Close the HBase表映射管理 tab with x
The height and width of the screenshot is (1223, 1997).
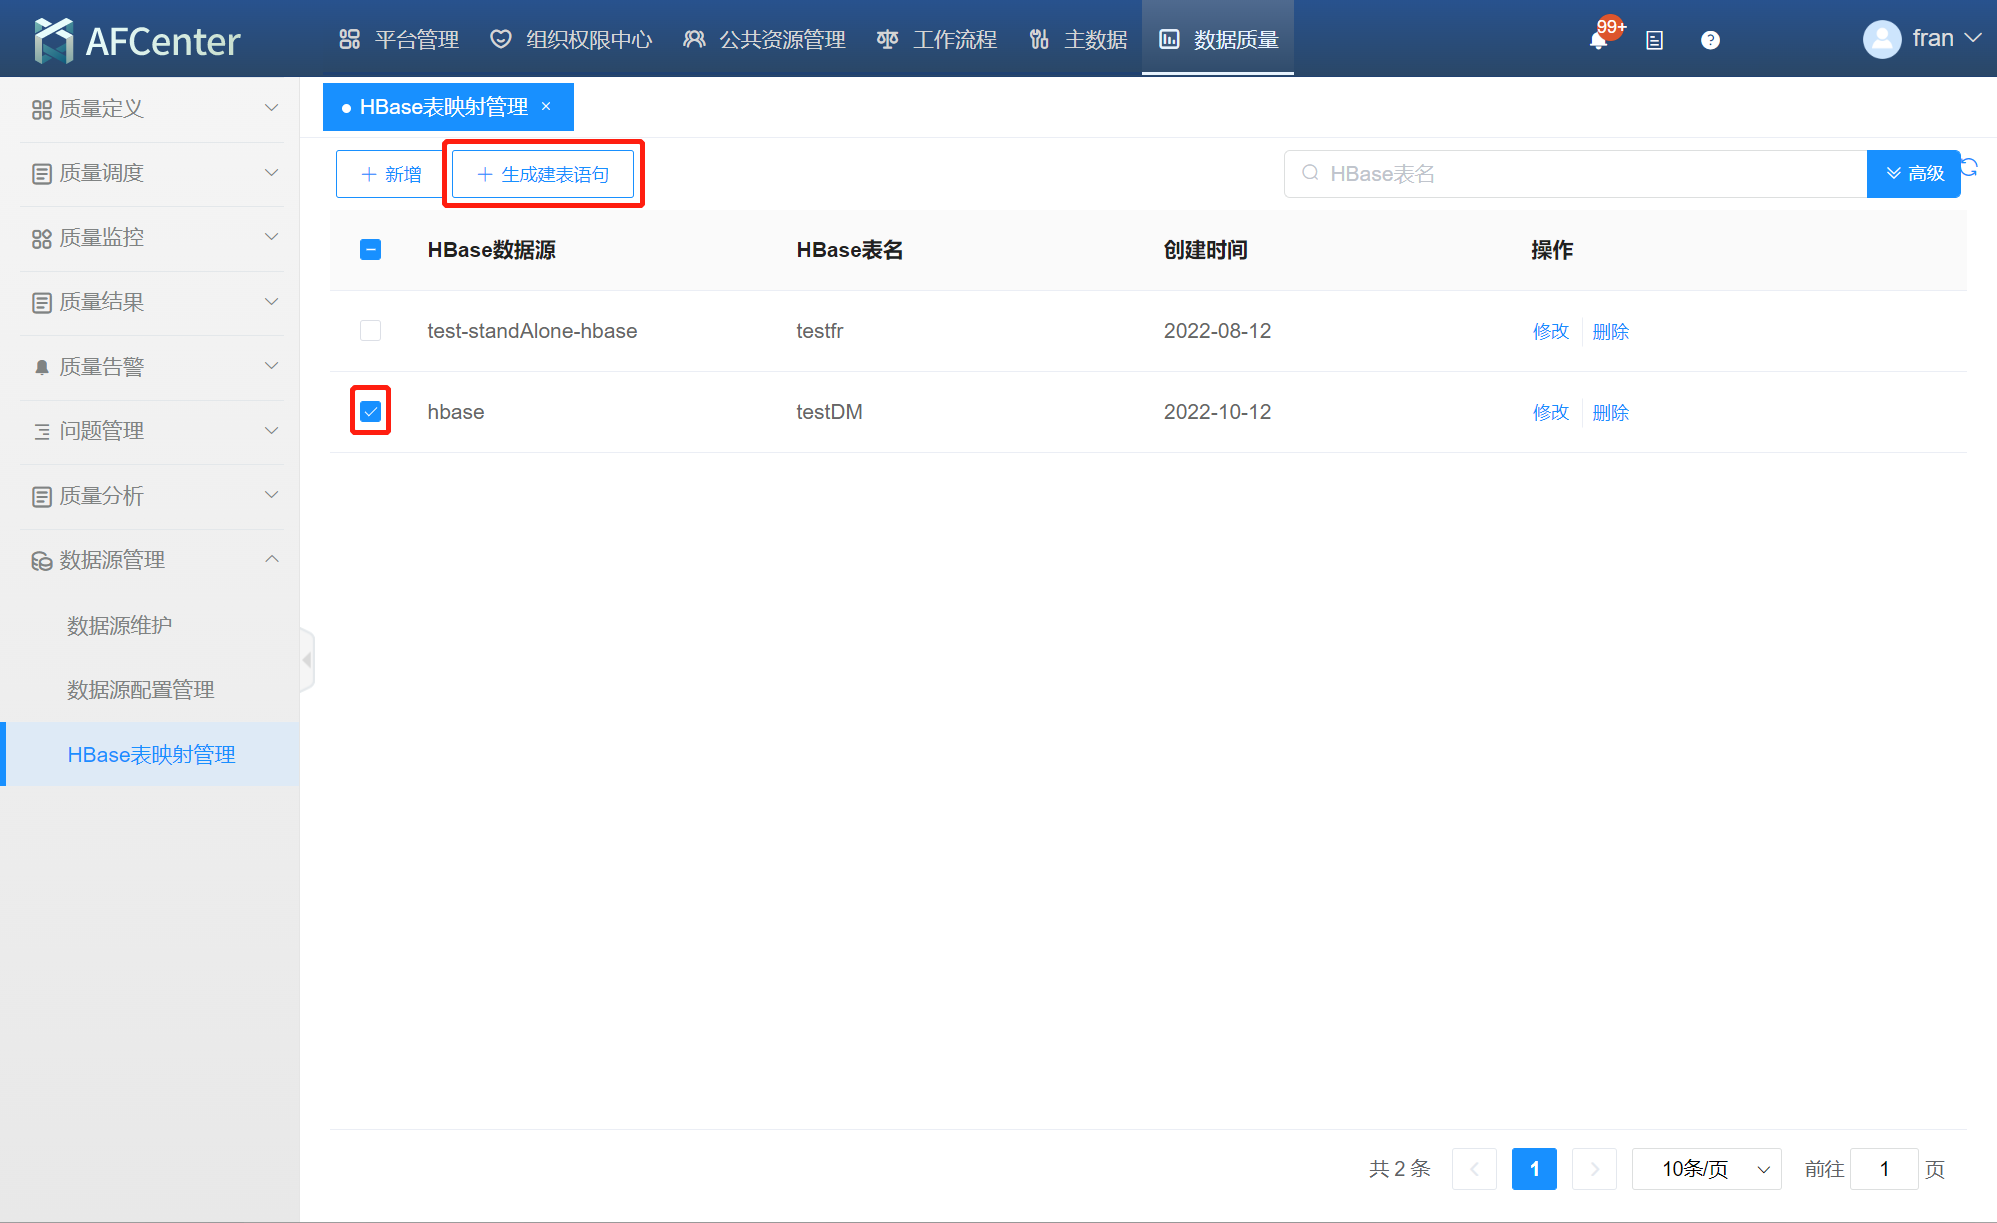[546, 107]
